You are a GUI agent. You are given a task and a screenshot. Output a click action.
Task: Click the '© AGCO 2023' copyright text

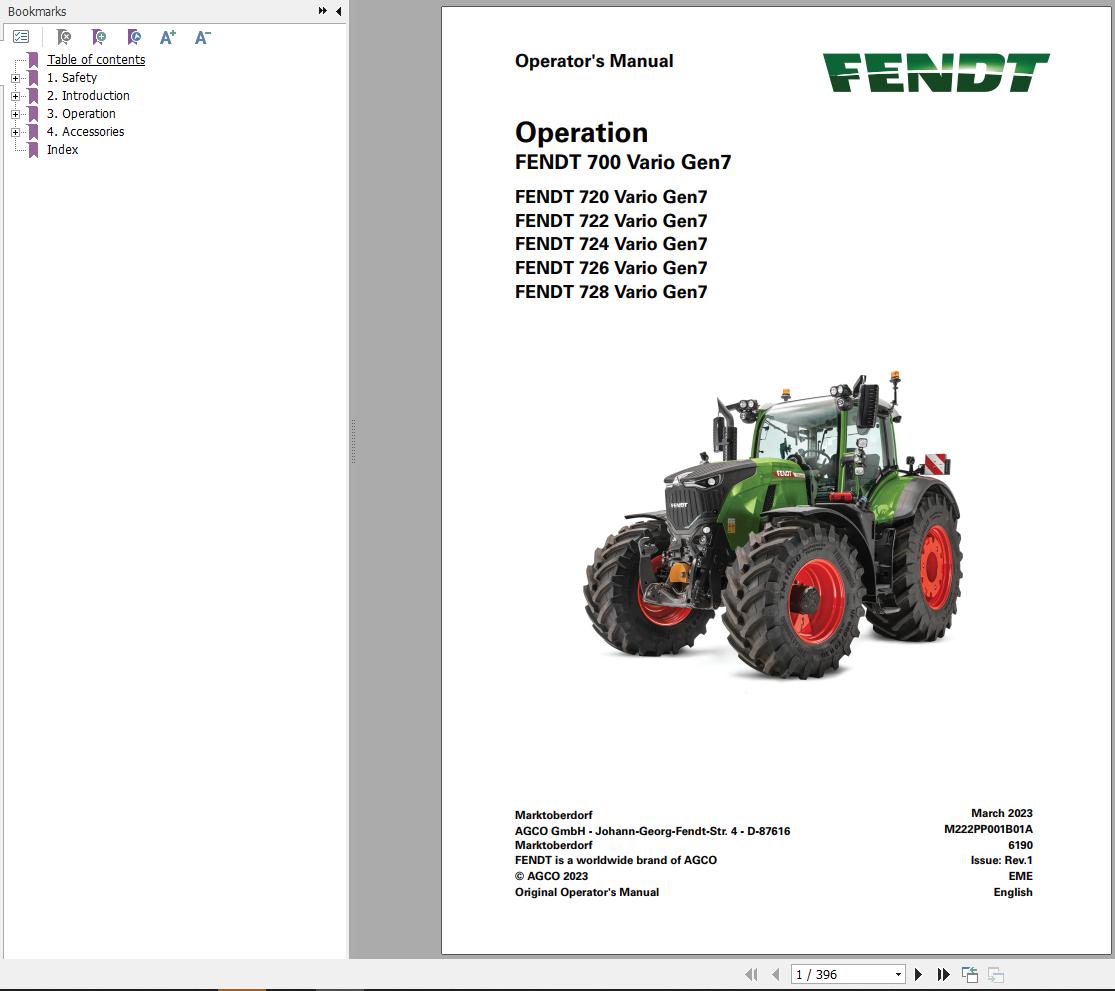pyautogui.click(x=551, y=876)
